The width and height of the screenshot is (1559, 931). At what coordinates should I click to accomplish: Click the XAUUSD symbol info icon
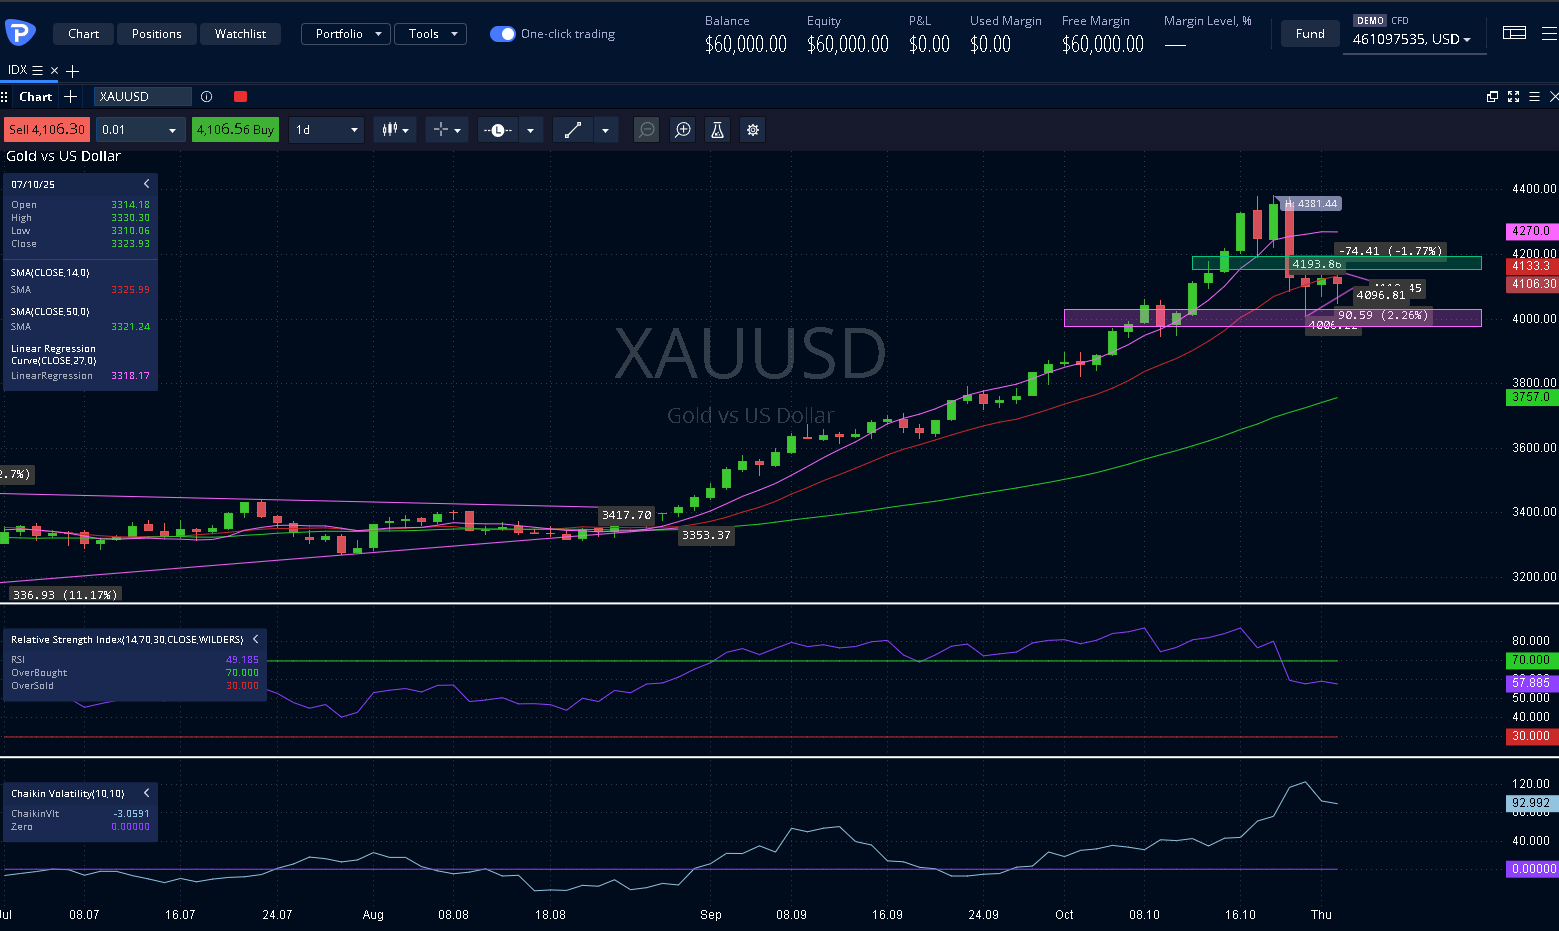point(206,97)
